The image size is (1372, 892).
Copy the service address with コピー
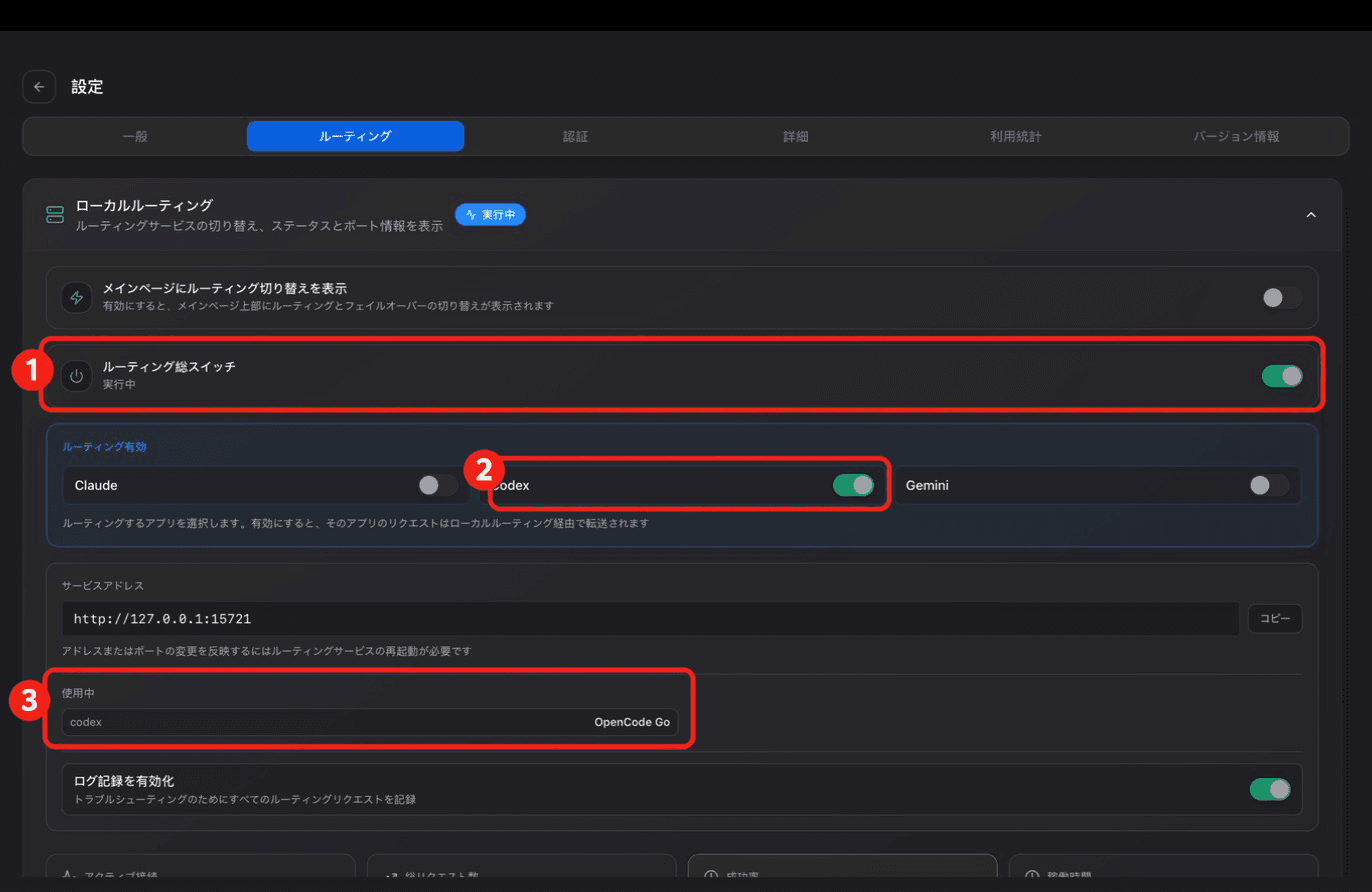tap(1275, 619)
